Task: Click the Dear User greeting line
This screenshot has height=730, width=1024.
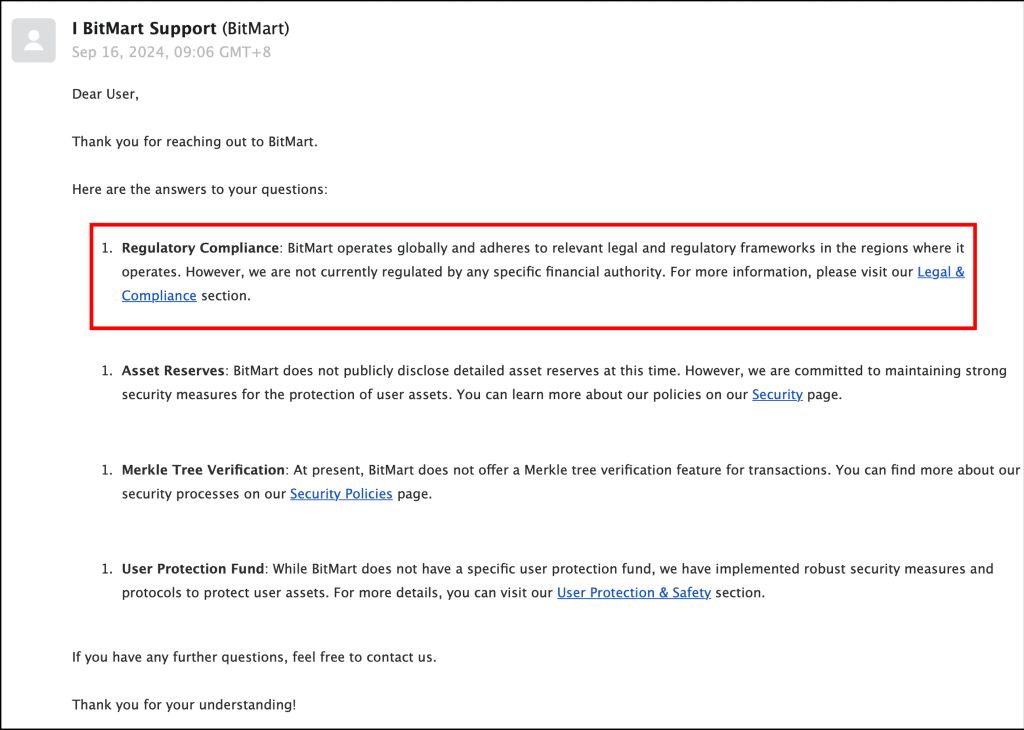Action: (105, 94)
